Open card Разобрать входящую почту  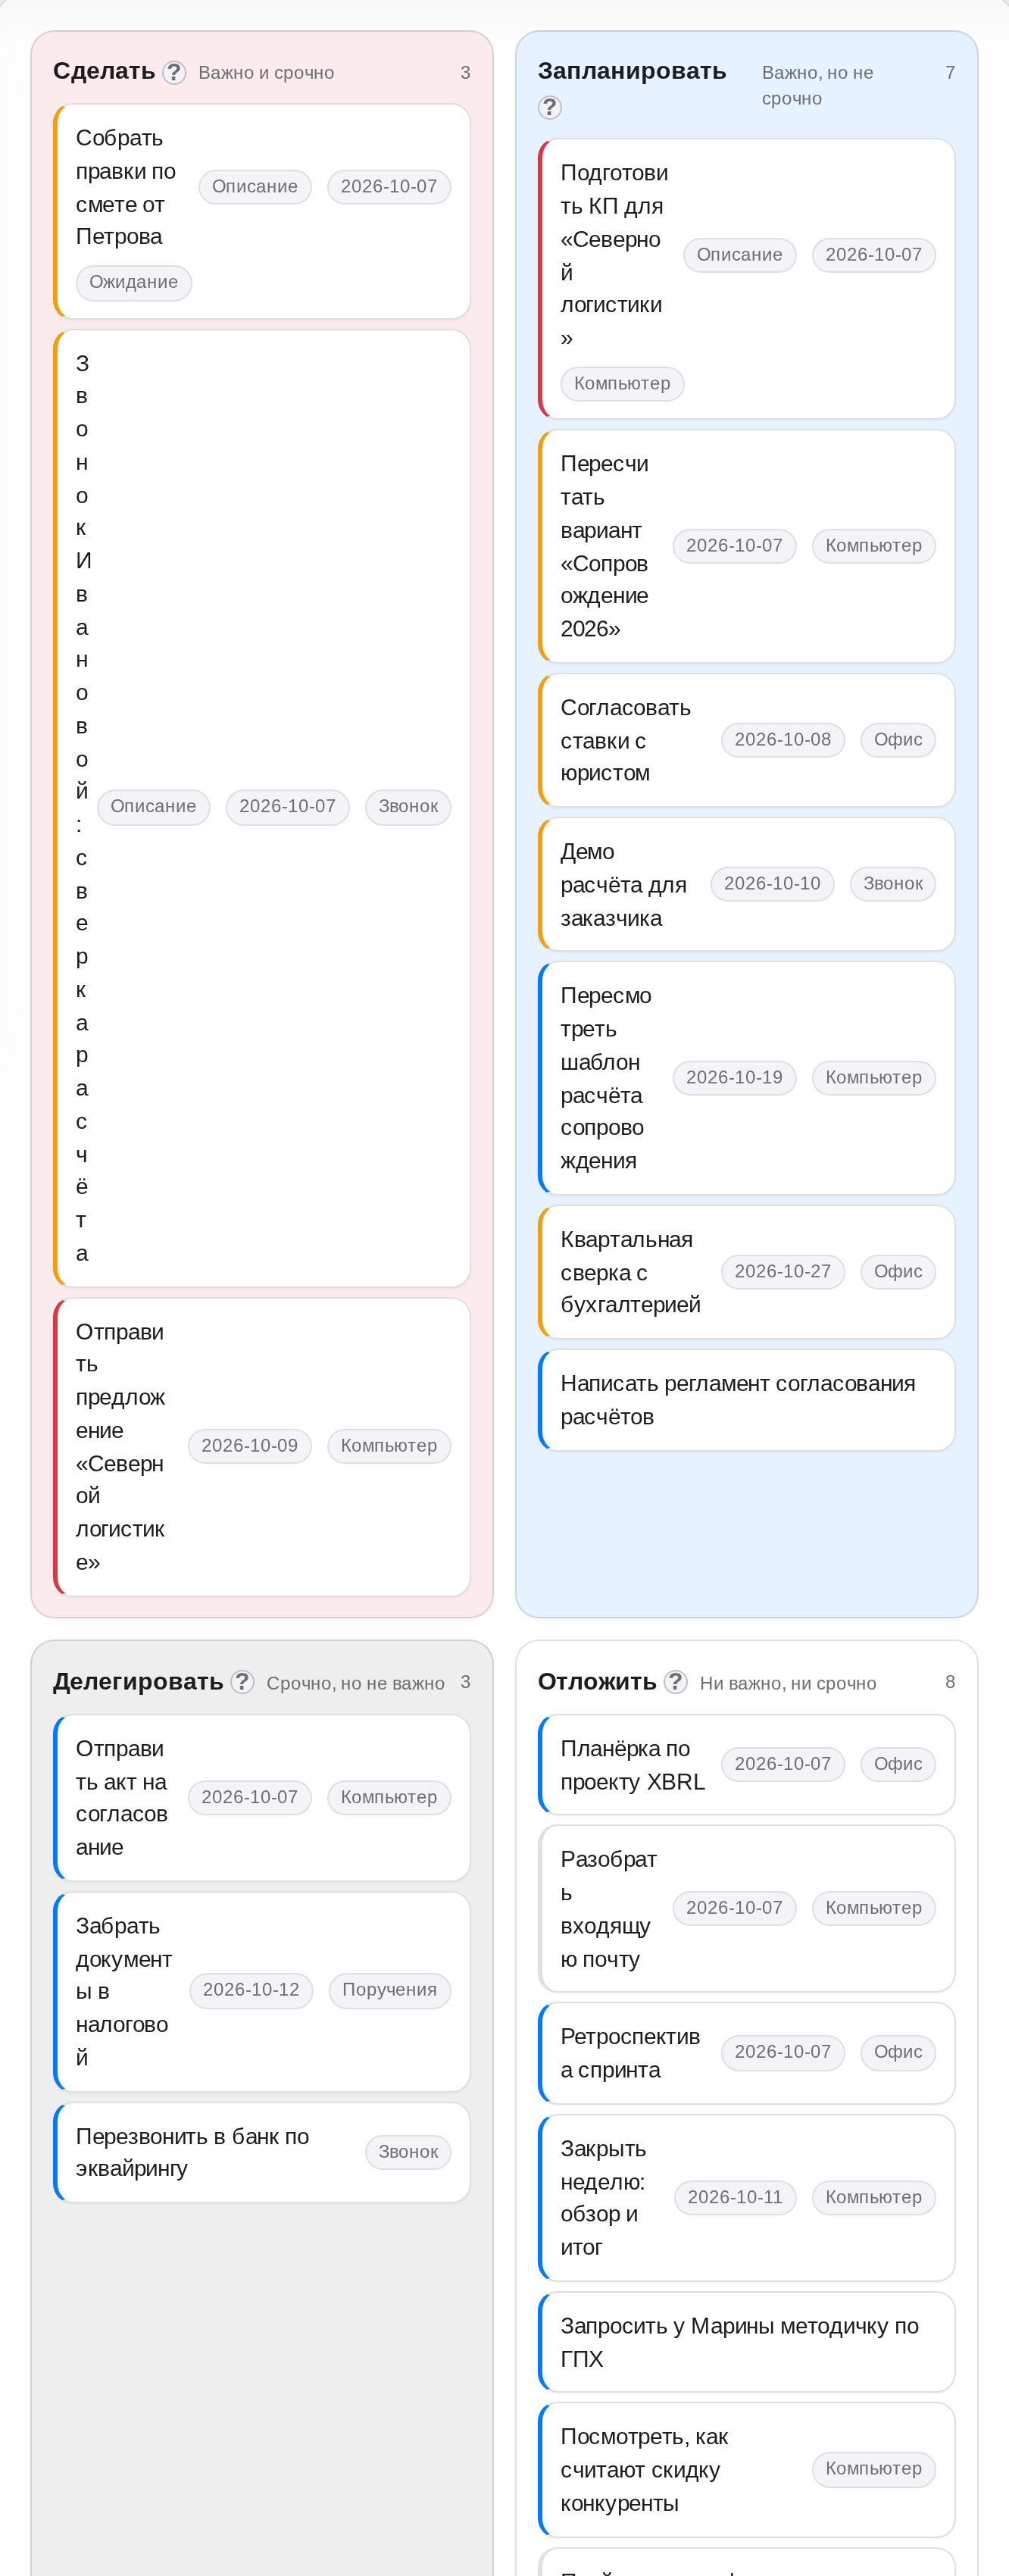pos(746,1909)
